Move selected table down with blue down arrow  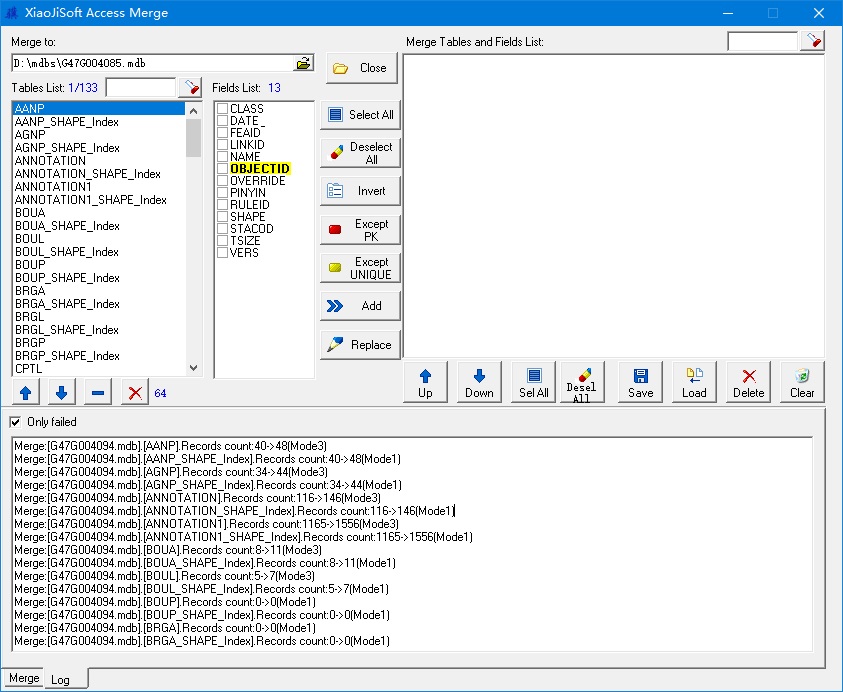click(x=61, y=393)
